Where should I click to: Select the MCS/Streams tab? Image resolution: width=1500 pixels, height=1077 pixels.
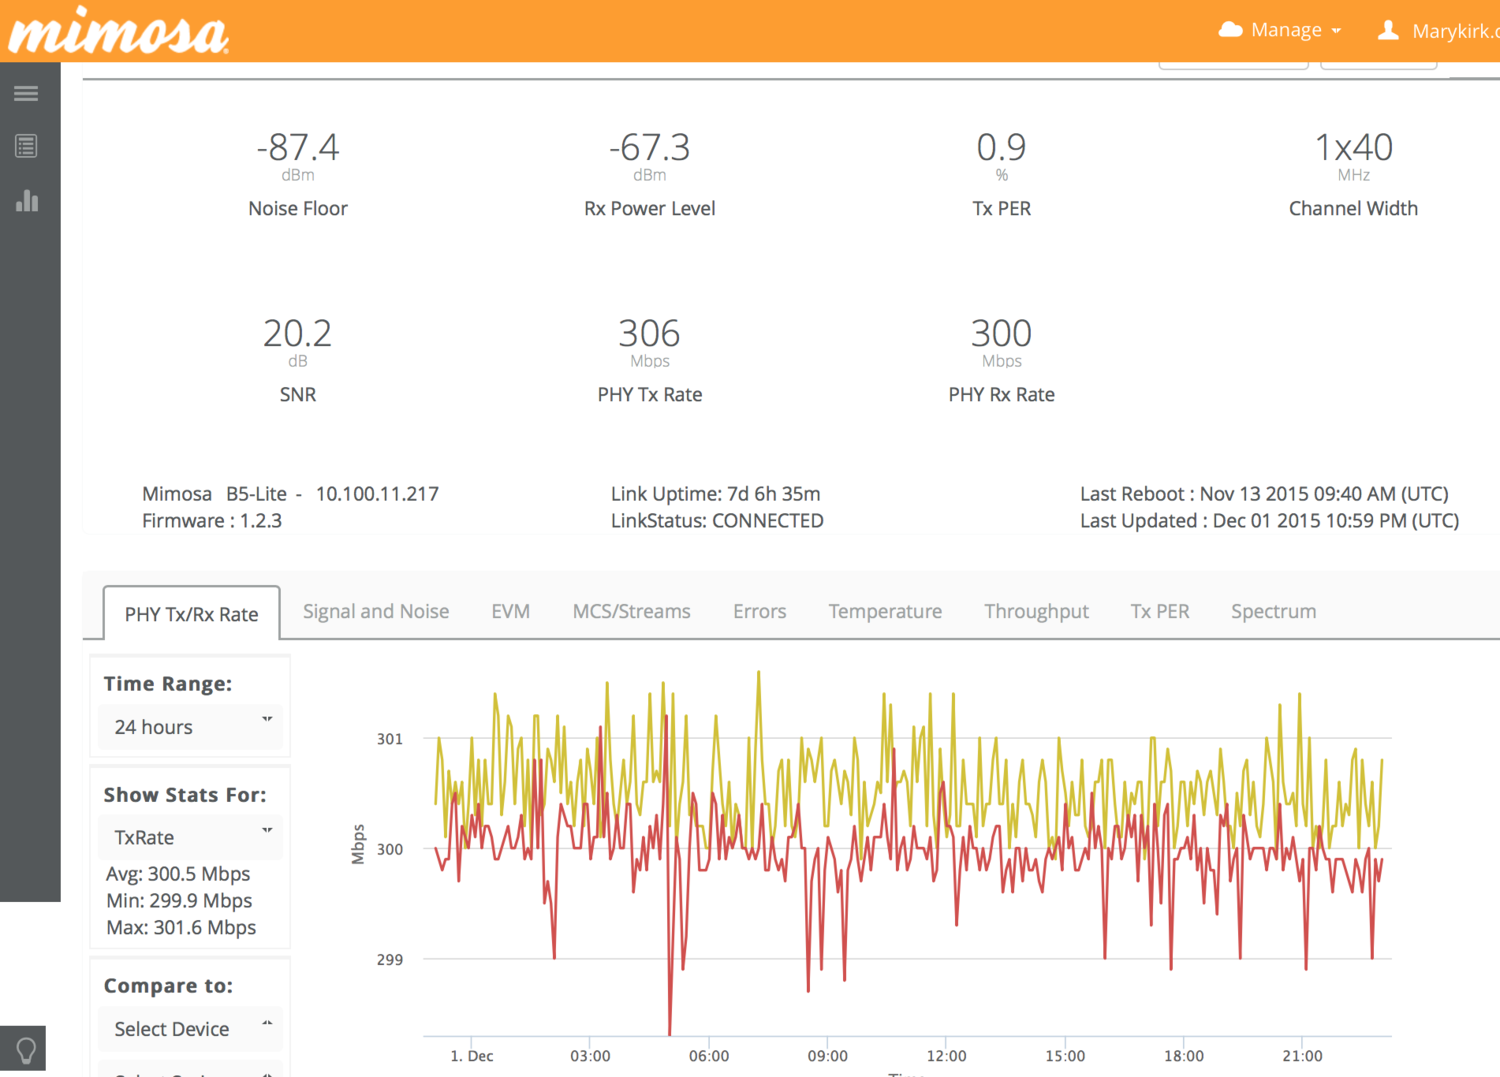click(631, 611)
